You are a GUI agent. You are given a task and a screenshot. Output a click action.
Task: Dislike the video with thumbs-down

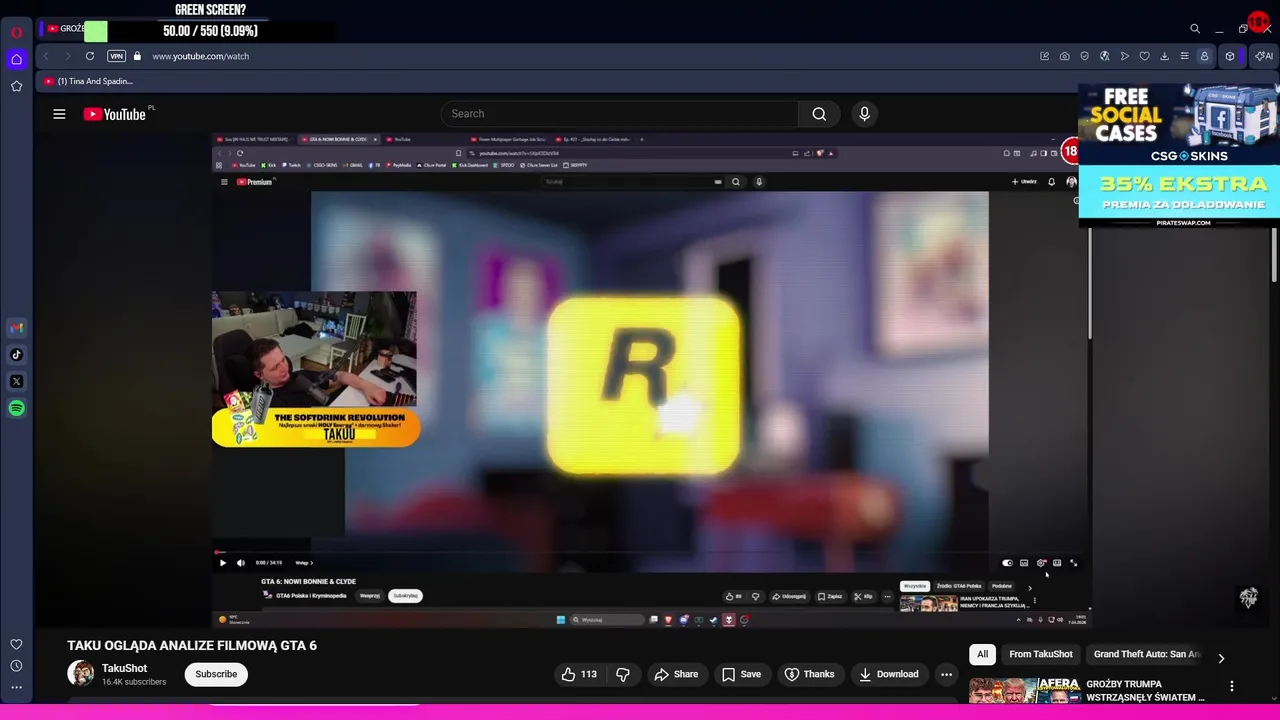[x=622, y=674]
